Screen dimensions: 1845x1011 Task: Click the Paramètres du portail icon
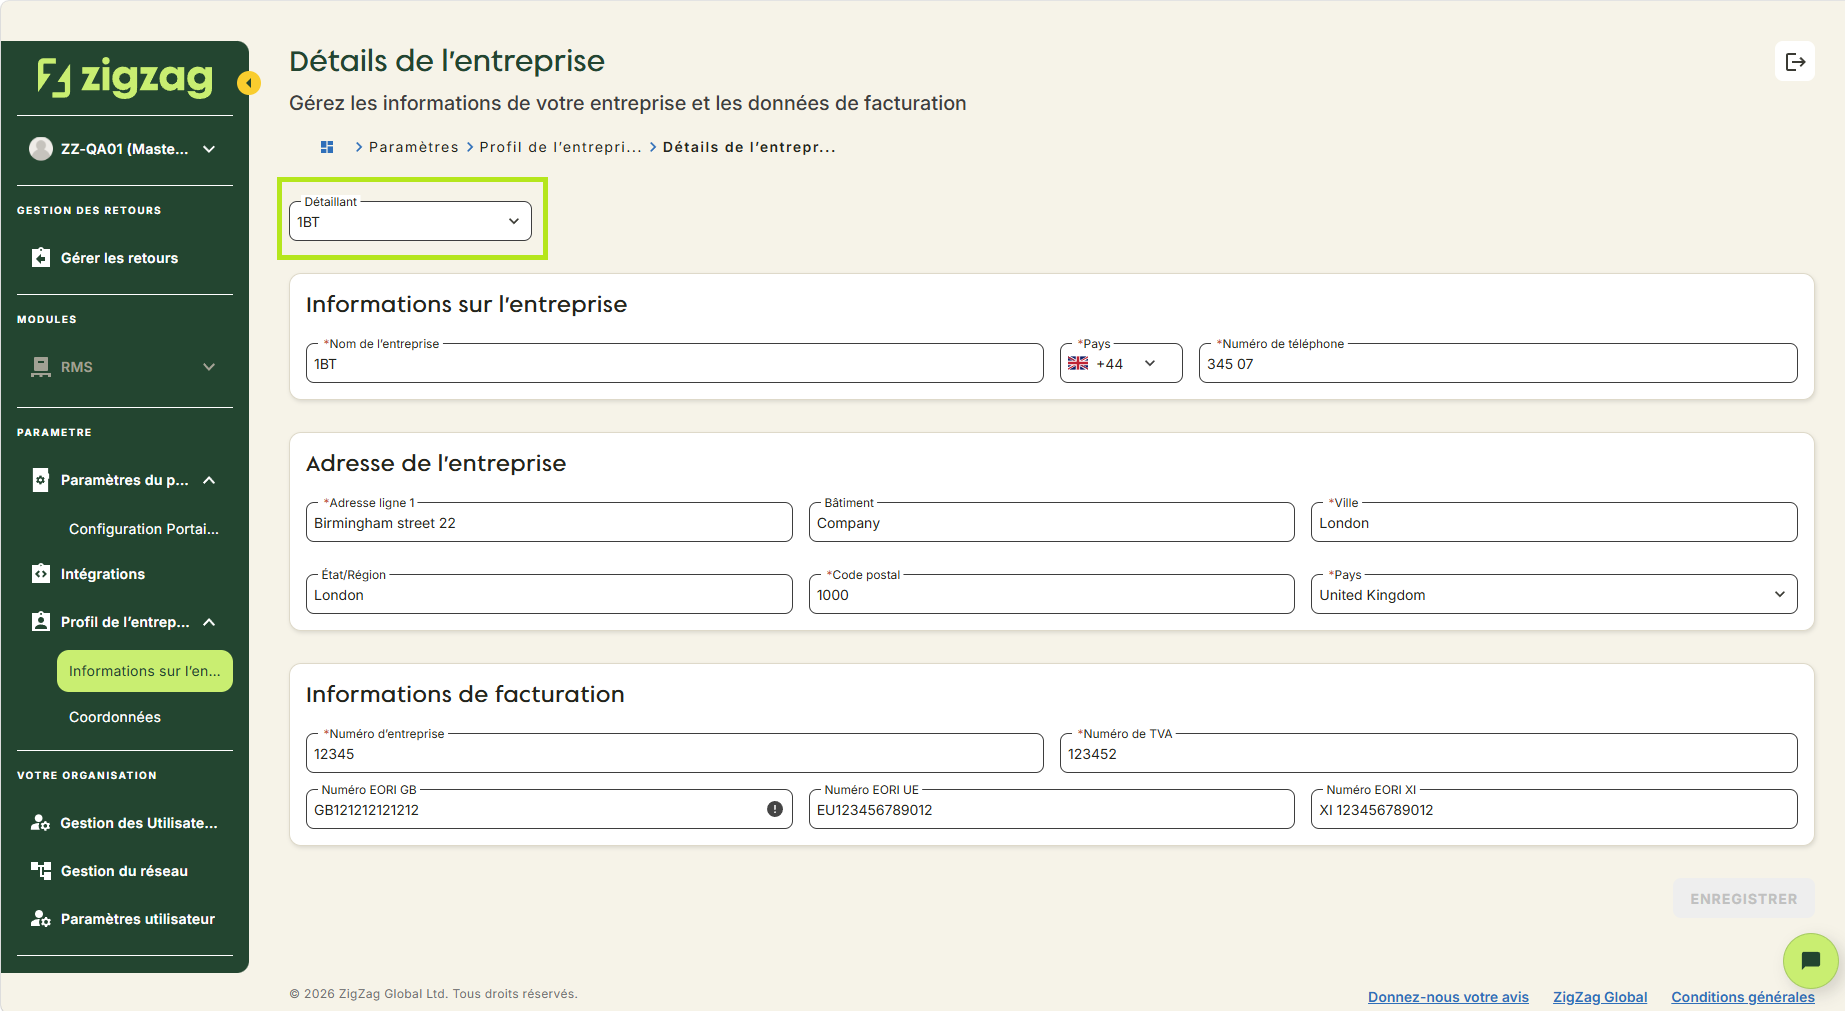click(40, 480)
